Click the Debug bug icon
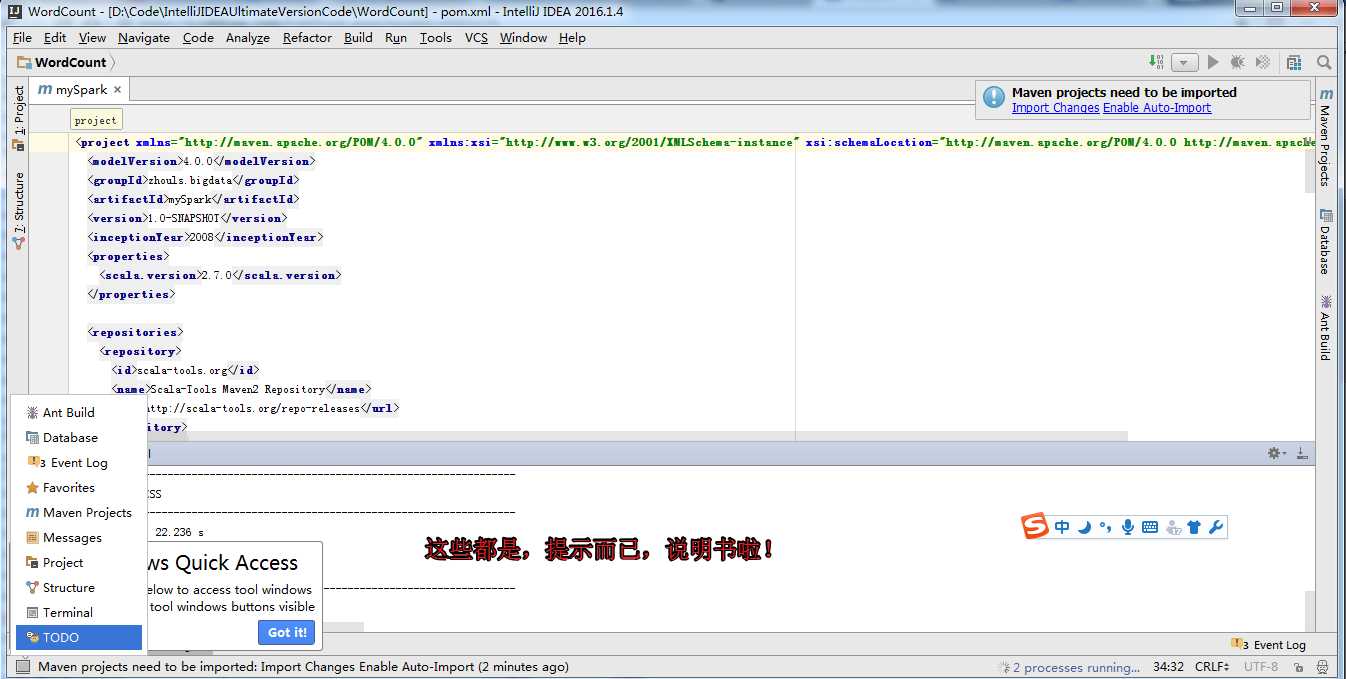Screen dimensions: 1346x679 [x=1237, y=62]
